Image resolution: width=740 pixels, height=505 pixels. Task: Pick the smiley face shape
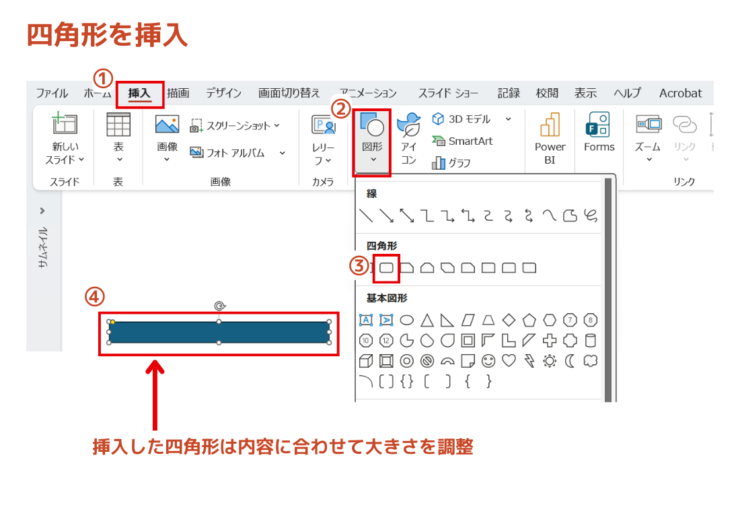pos(488,361)
